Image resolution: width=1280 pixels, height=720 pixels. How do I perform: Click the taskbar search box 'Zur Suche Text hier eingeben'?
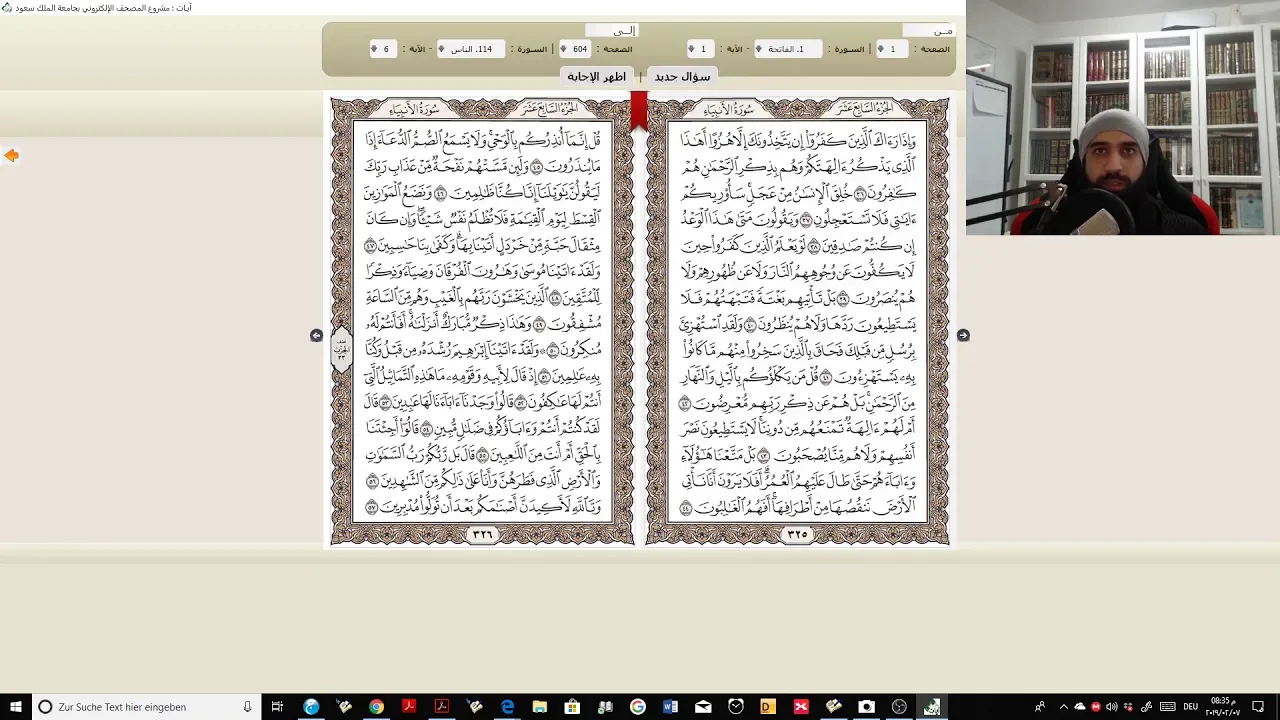click(x=147, y=707)
